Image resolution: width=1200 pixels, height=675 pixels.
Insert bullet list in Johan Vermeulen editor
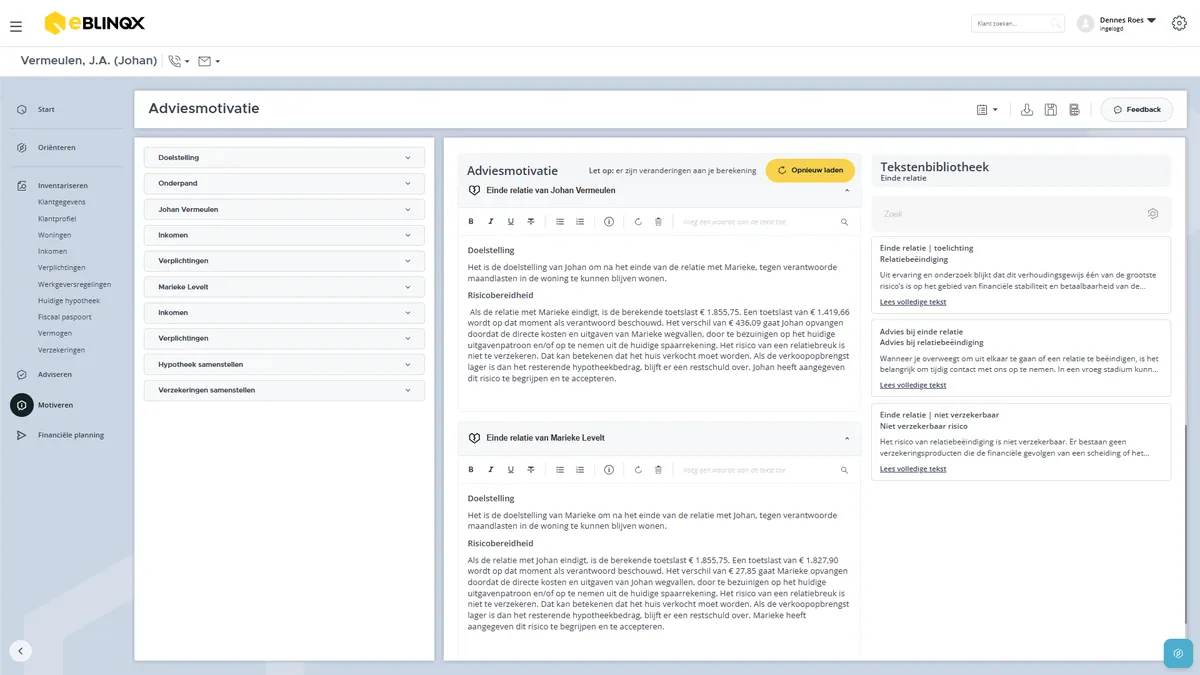559,221
